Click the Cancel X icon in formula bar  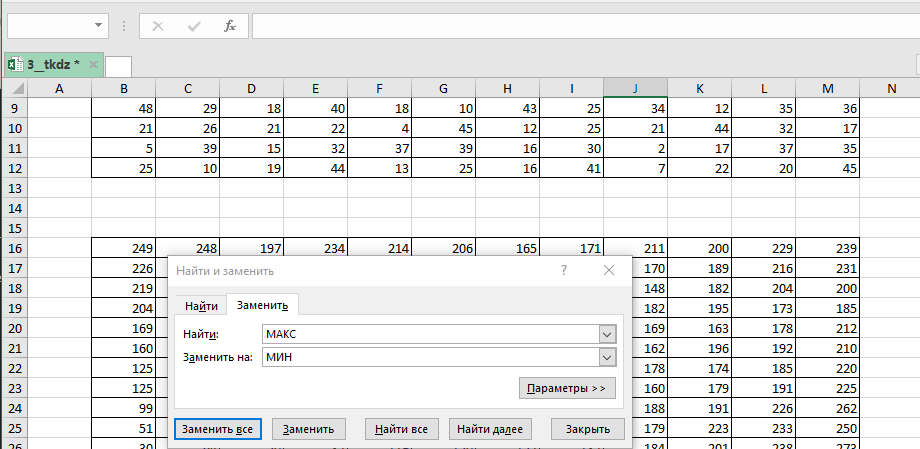157,25
